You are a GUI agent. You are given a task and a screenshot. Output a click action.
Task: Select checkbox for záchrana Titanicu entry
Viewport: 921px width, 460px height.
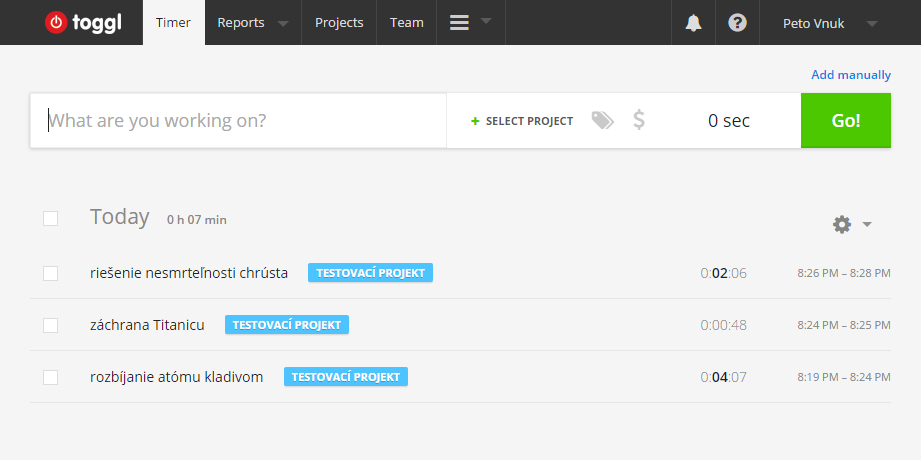tap(50, 325)
